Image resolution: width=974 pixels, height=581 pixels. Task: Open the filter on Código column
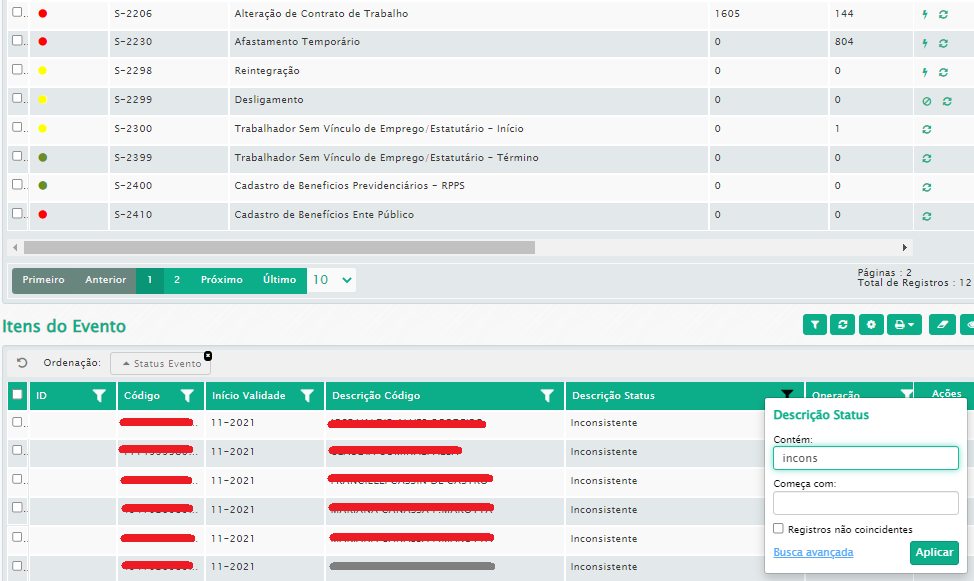[187, 396]
